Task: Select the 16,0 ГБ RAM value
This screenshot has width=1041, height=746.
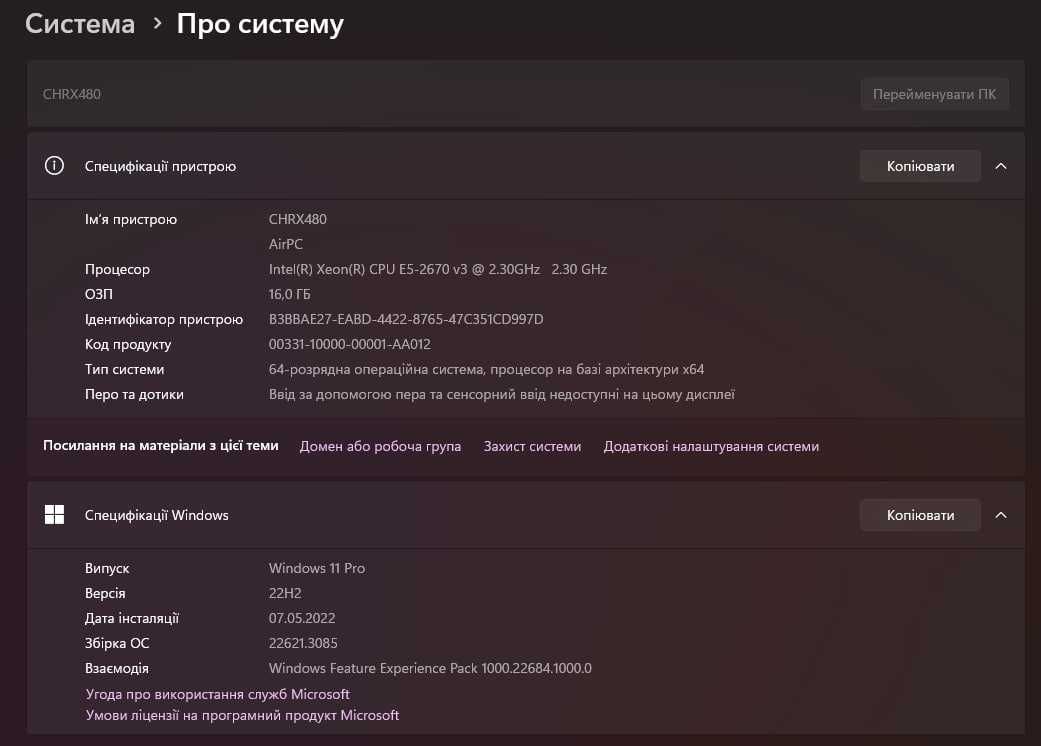Action: click(289, 294)
